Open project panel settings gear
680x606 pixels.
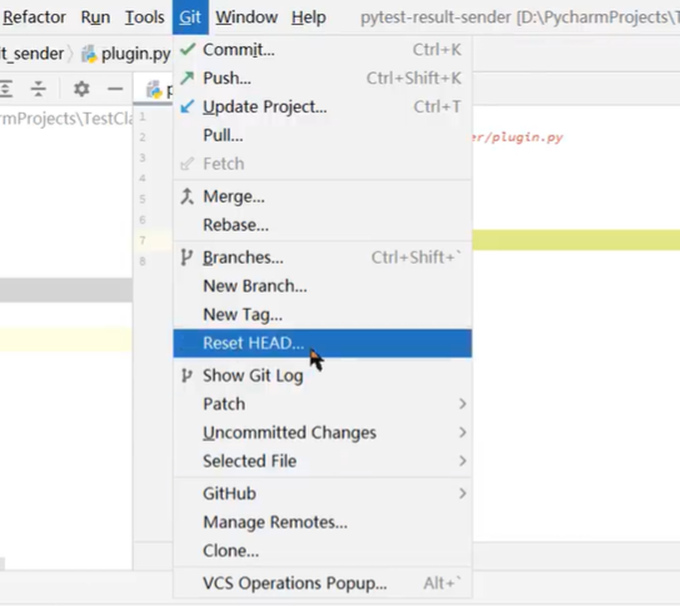(82, 89)
